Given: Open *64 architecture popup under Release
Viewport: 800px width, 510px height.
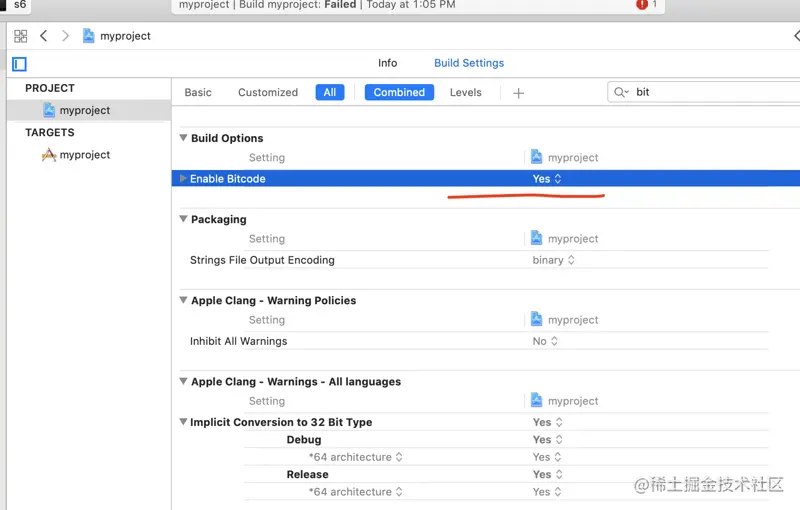Looking at the screenshot, I should click(356, 492).
